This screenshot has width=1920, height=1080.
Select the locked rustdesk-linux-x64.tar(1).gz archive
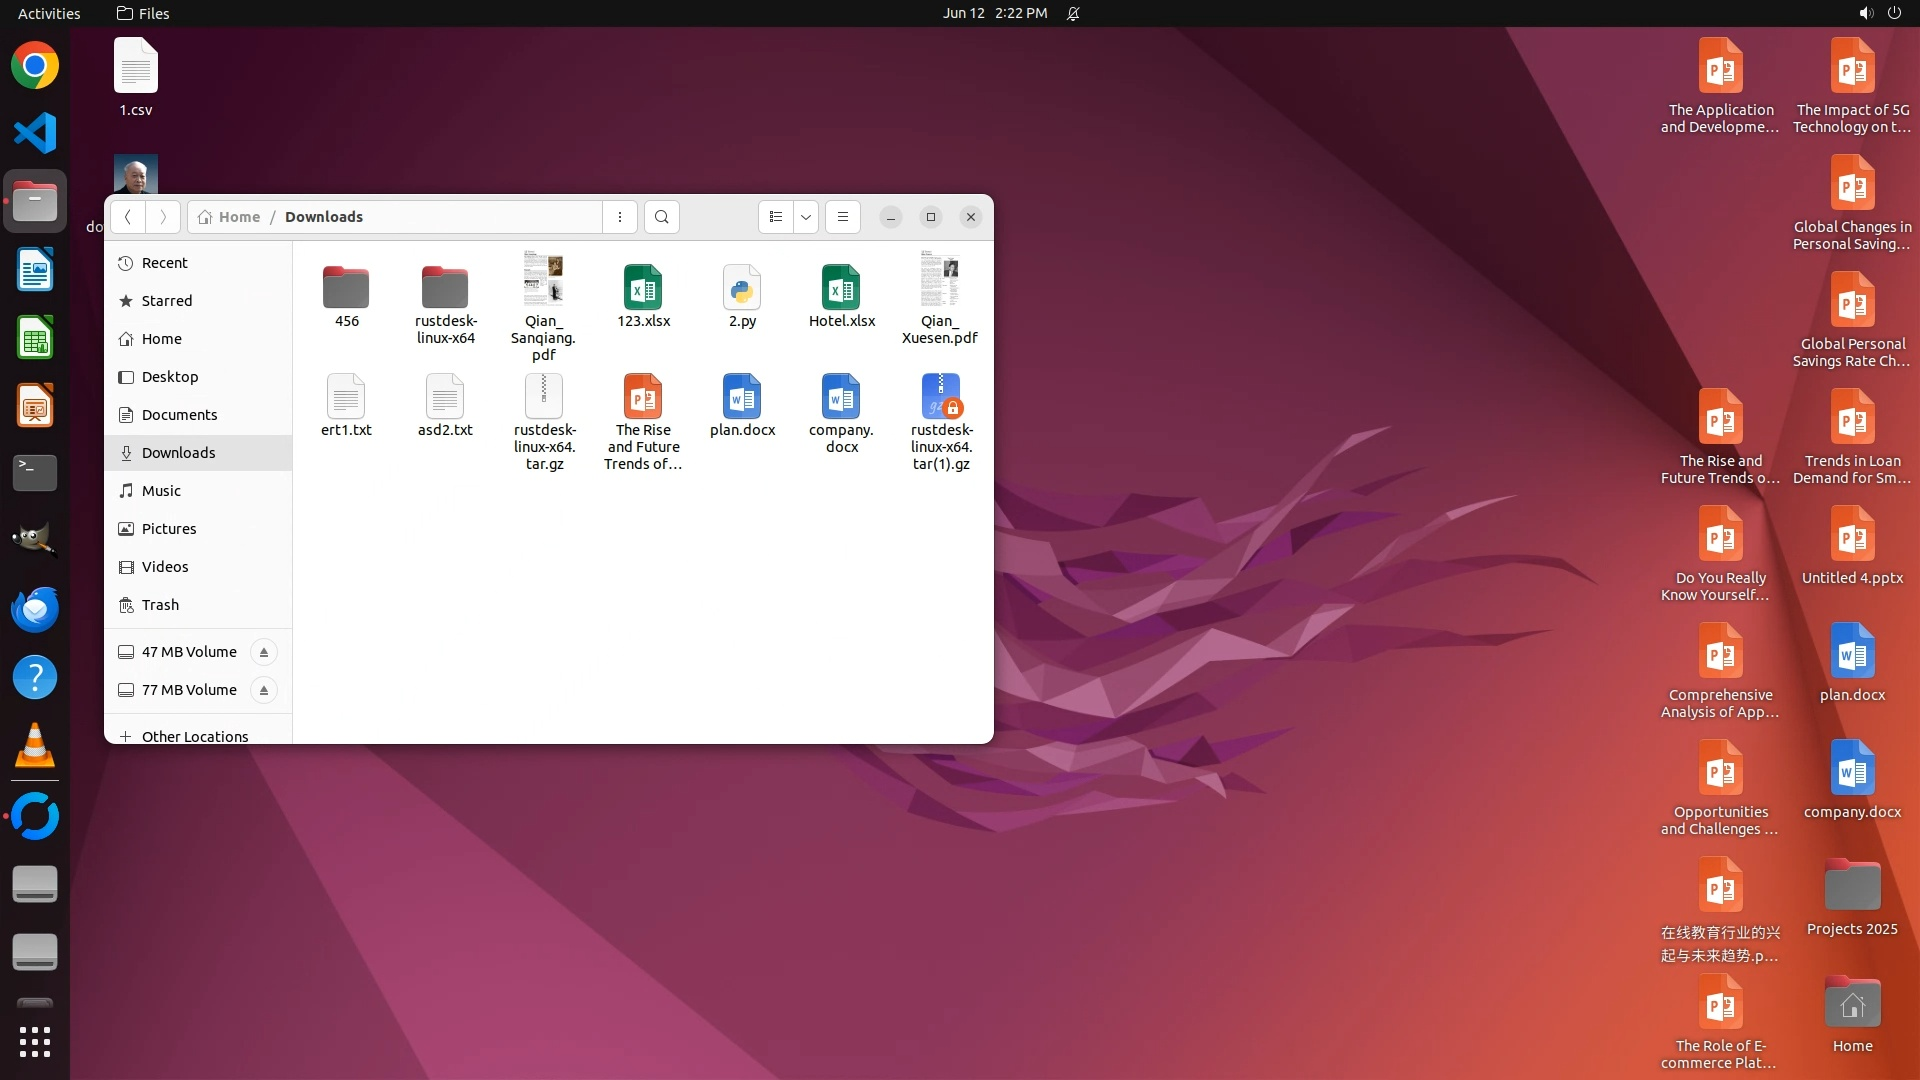(x=941, y=397)
